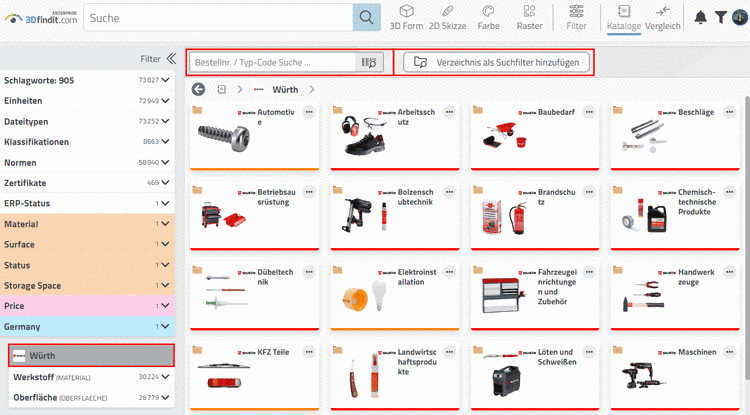Screen dimensions: 750x415
Task: Click Verzeichnis als Suchfilter hinzufügen
Action: tap(496, 63)
